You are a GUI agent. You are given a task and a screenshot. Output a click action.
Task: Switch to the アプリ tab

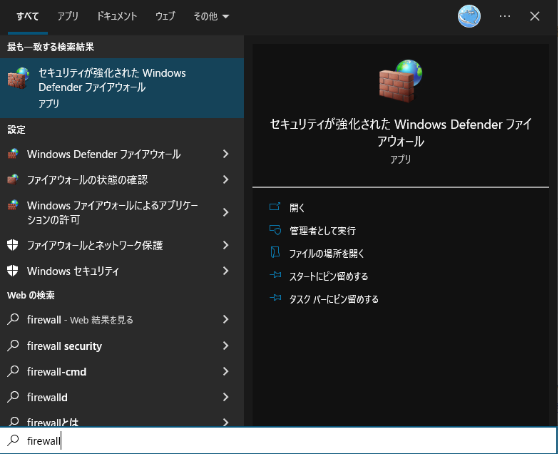tap(68, 16)
